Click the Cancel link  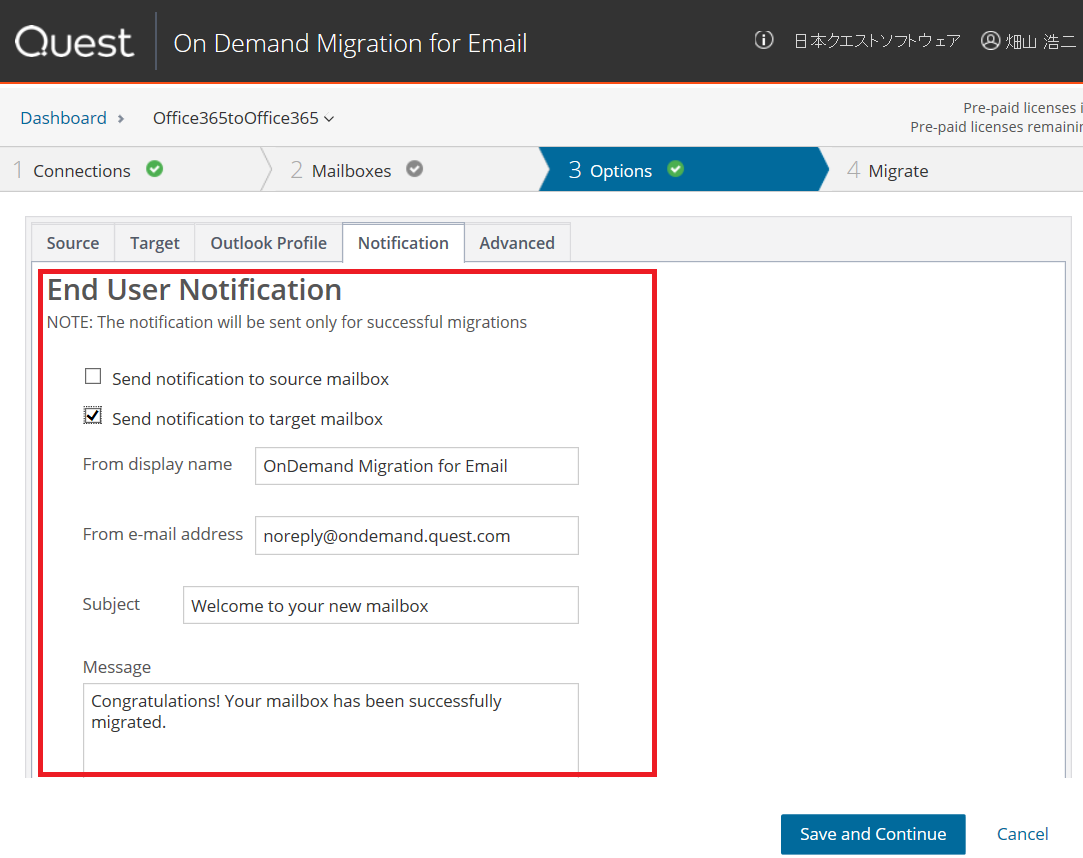point(1022,834)
